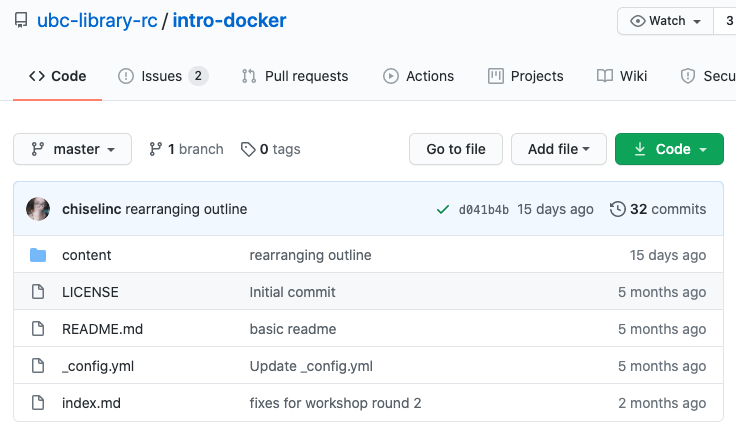Screen dimensions: 736x434
Task: Click the Projects board icon
Action: [496, 76]
